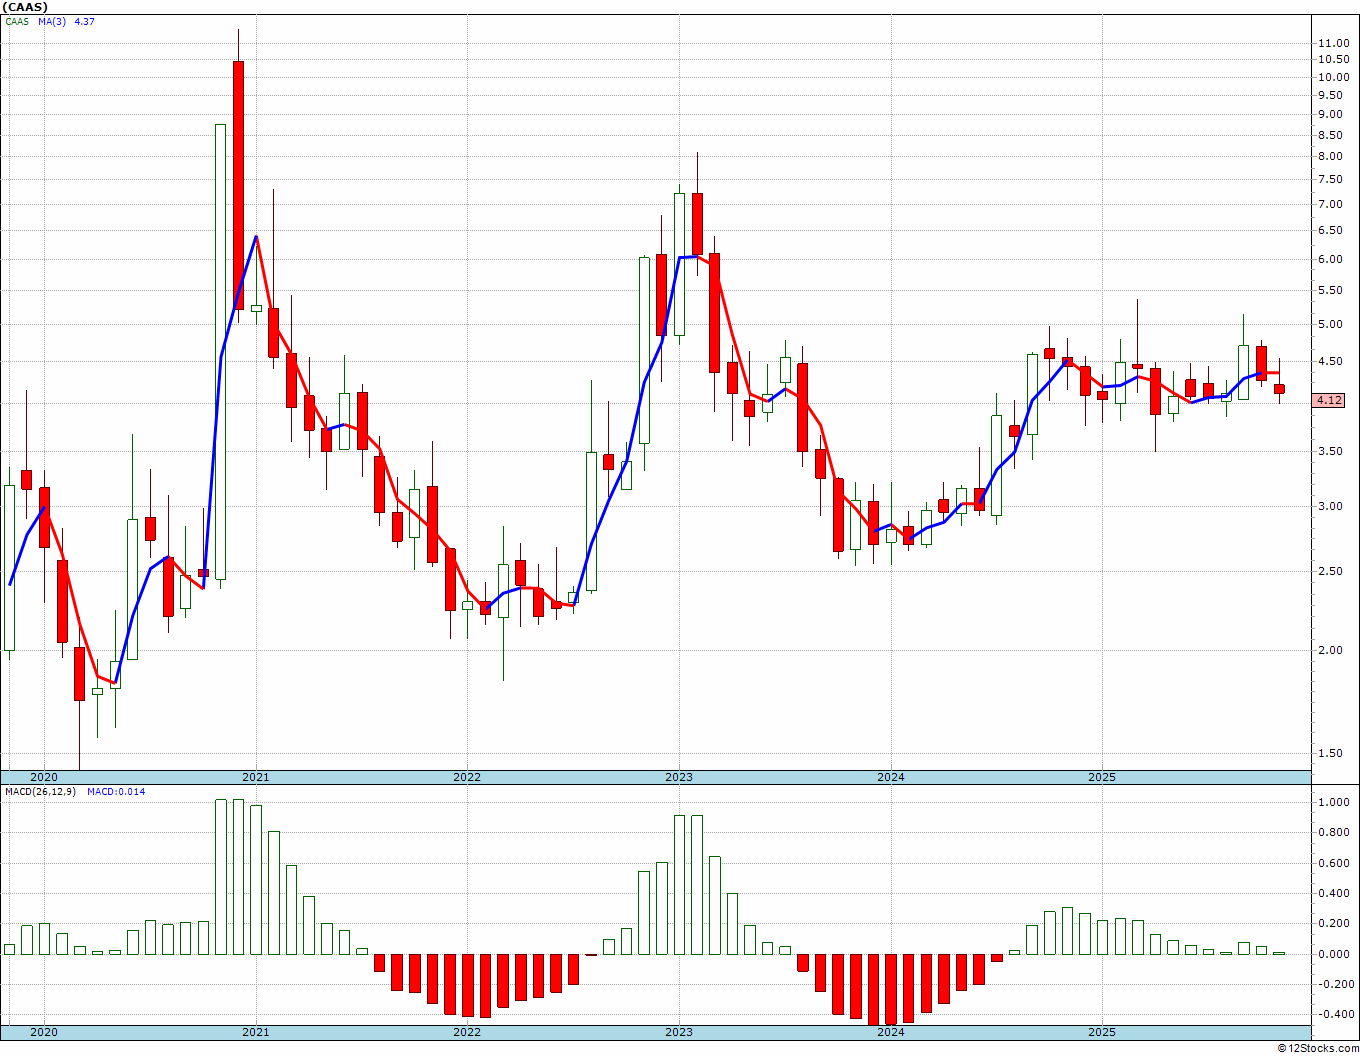Click the 0.600 MACD axis label
The height and width of the screenshot is (1056, 1360).
1333,863
